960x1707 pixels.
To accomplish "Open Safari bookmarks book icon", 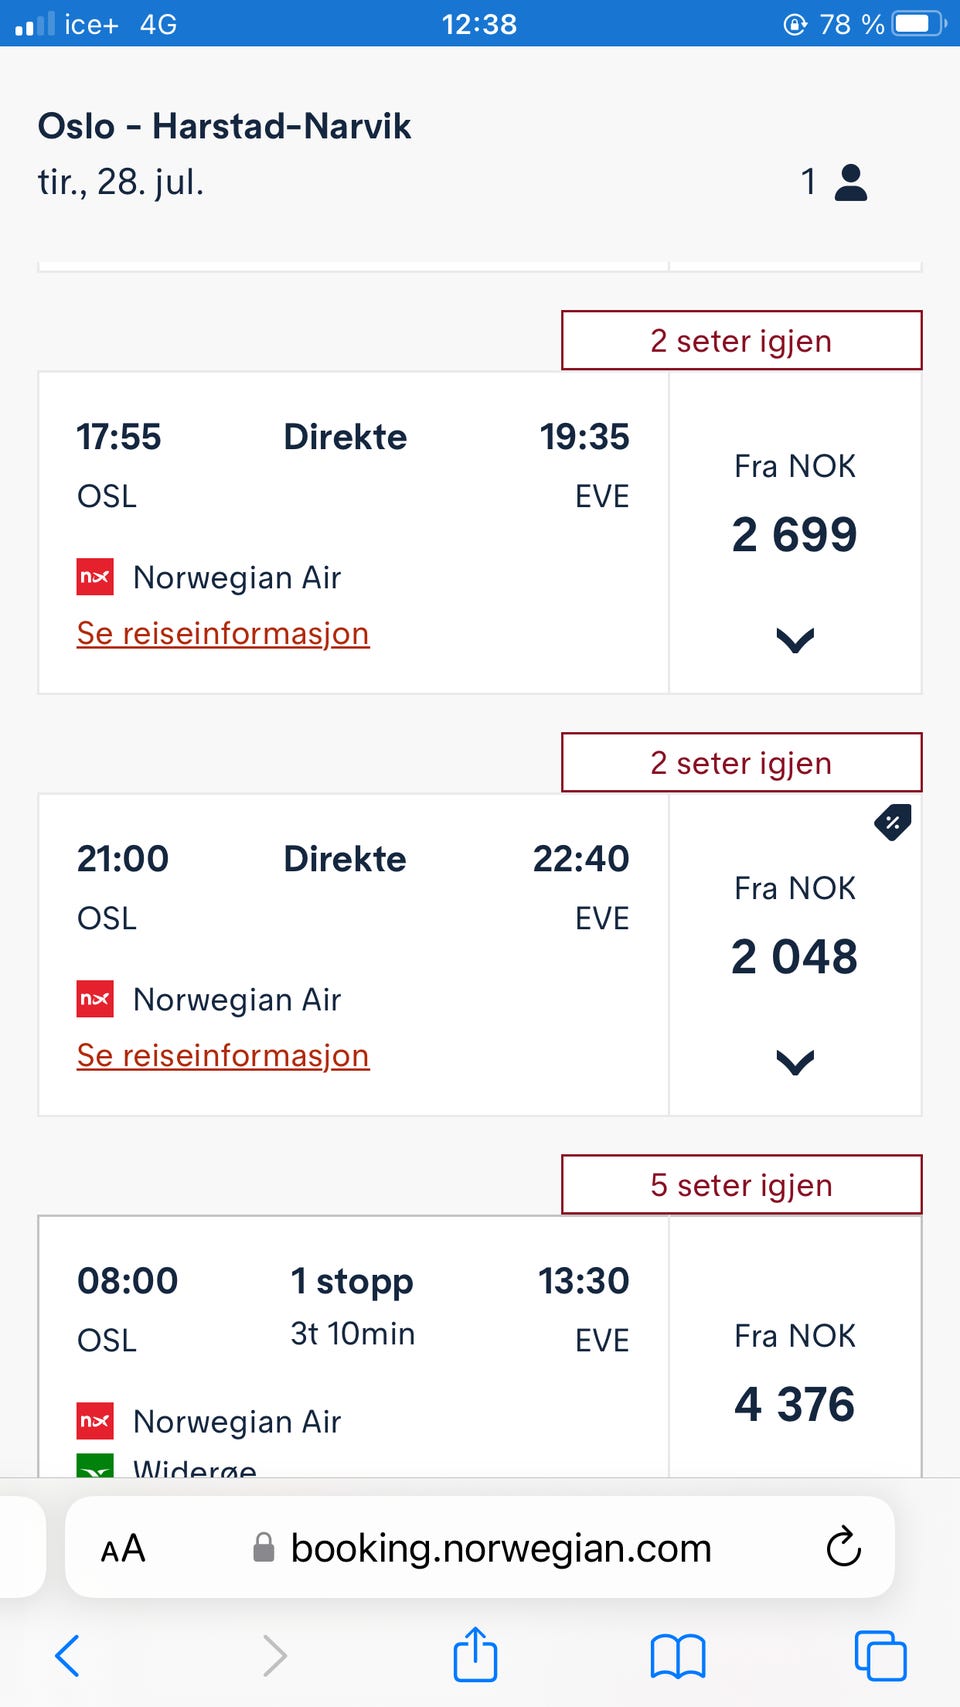I will [678, 1656].
